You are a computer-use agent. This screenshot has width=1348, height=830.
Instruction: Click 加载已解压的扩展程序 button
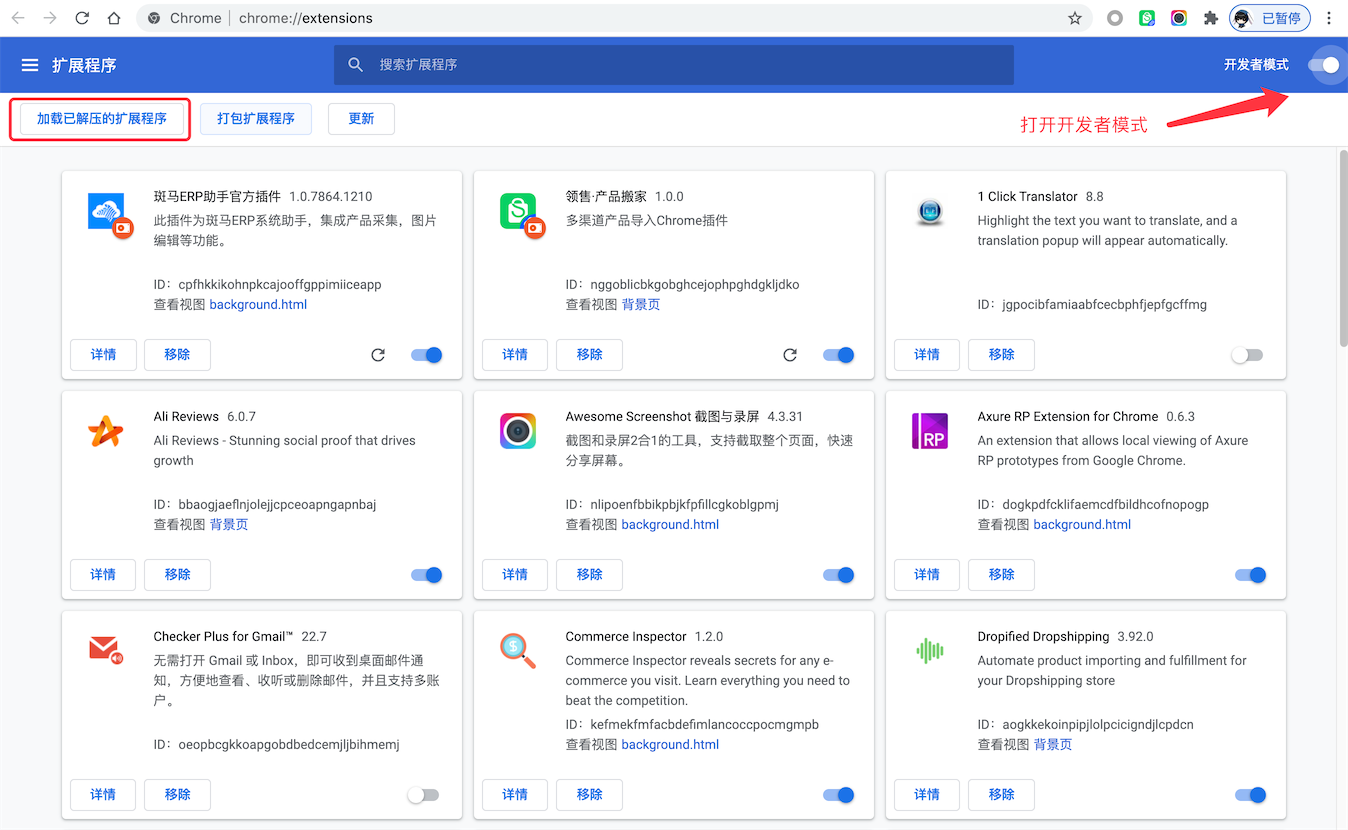click(x=101, y=119)
